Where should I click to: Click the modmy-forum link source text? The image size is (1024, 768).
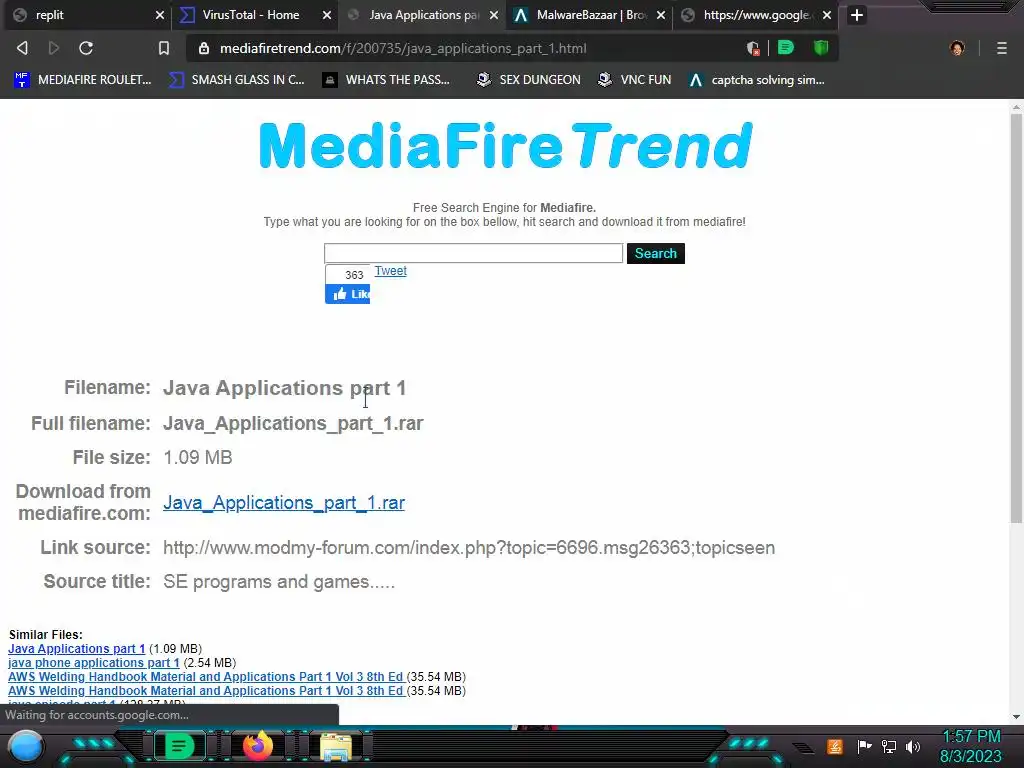[469, 548]
